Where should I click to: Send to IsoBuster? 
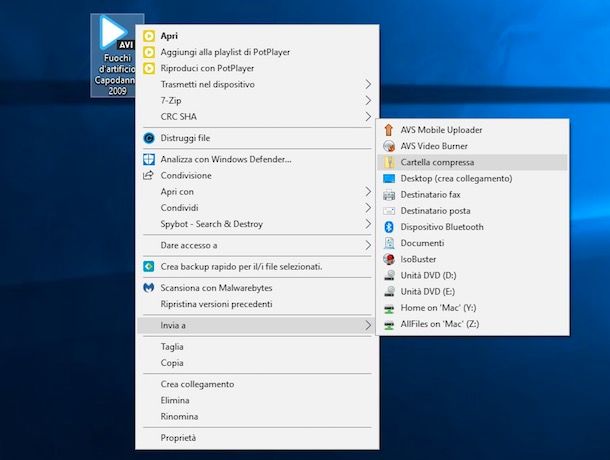tap(472, 259)
